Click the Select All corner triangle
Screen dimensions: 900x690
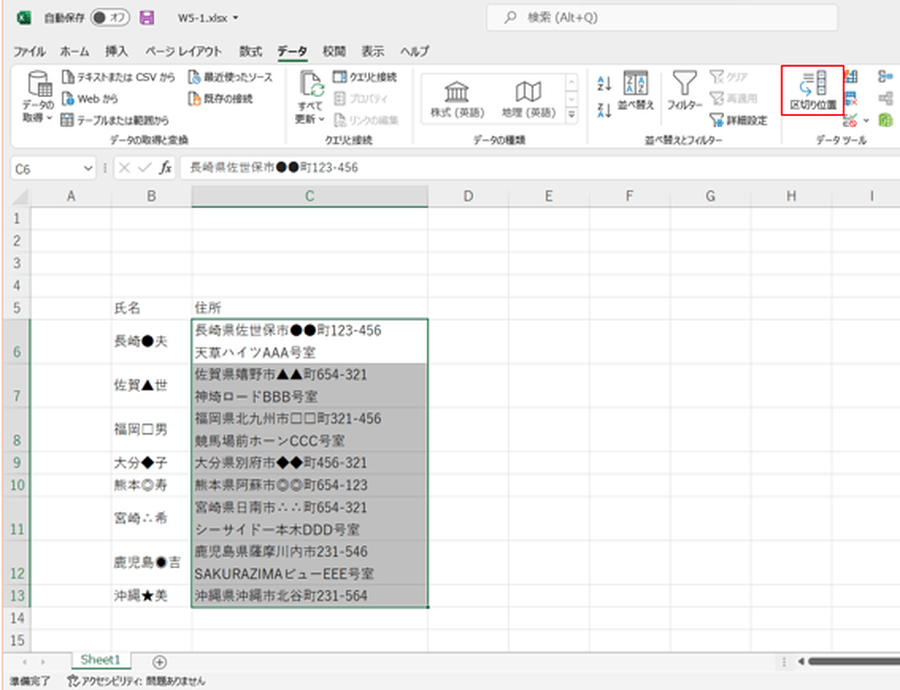[x=21, y=197]
